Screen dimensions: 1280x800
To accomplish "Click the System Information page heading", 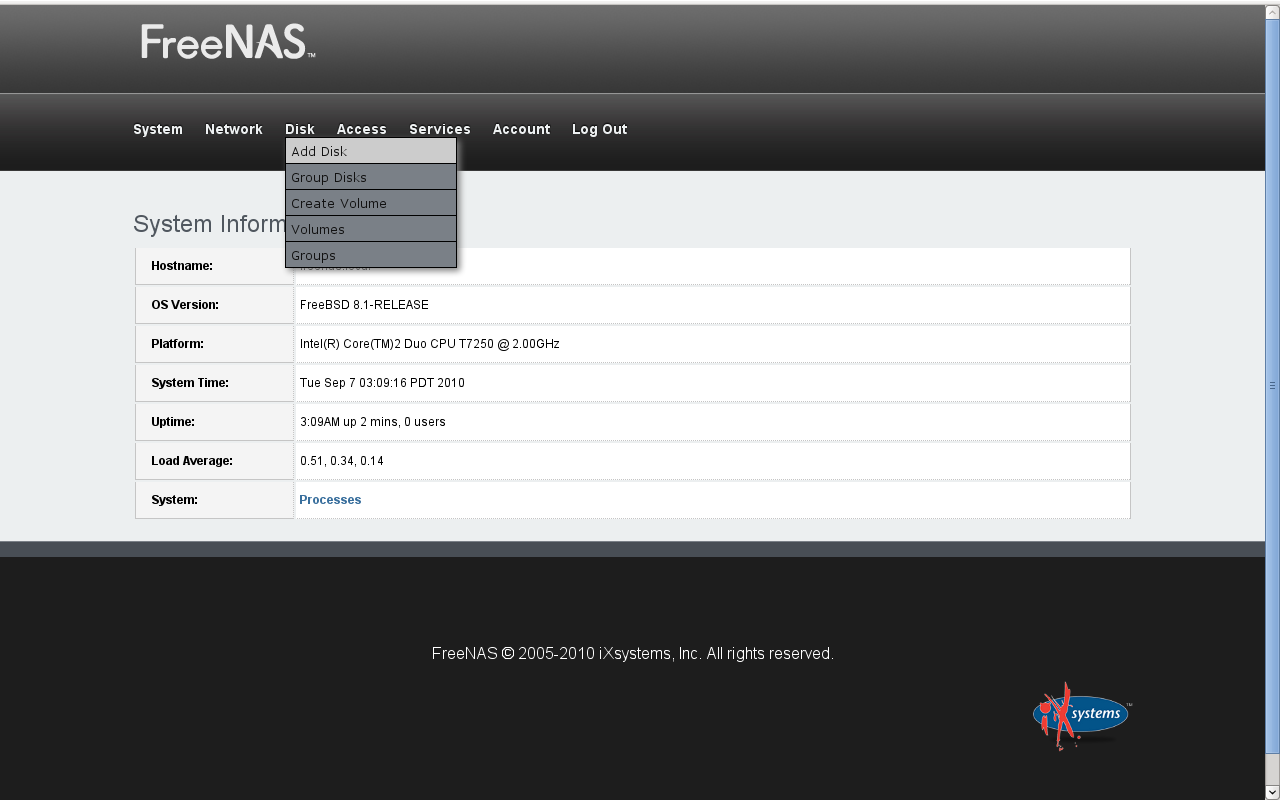I will tap(210, 224).
